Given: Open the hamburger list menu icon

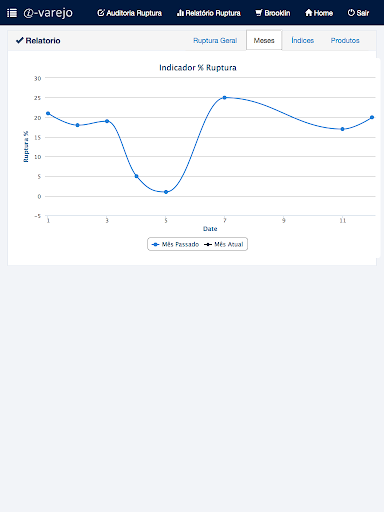Looking at the screenshot, I should (x=12, y=13).
